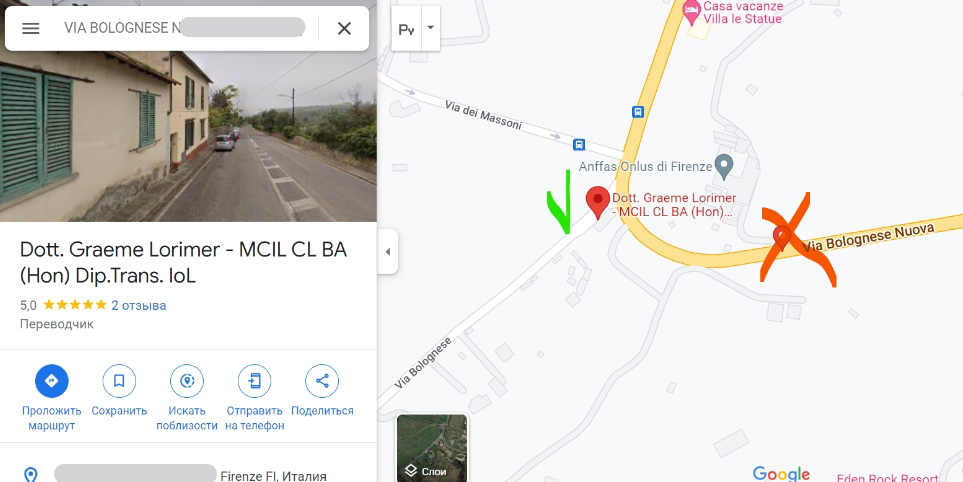Select the Dott. Graeme Lorimer red pin
Screen dimensions: 963x482
(598, 203)
